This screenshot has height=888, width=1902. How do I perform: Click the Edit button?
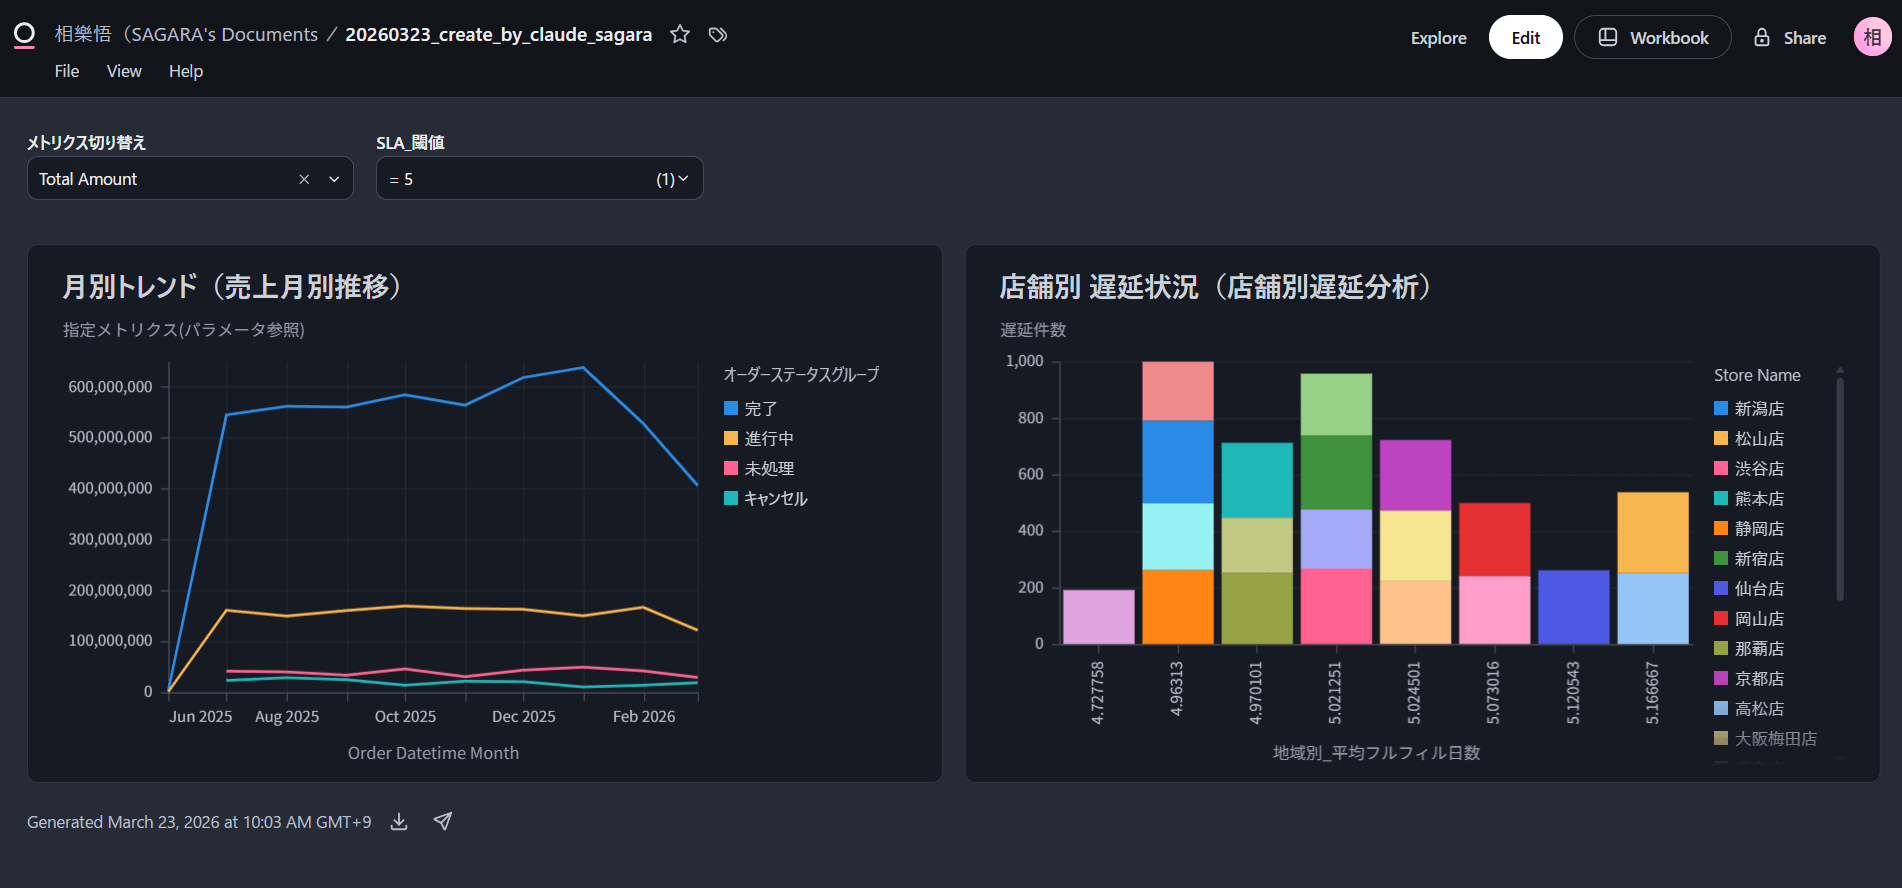1525,38
